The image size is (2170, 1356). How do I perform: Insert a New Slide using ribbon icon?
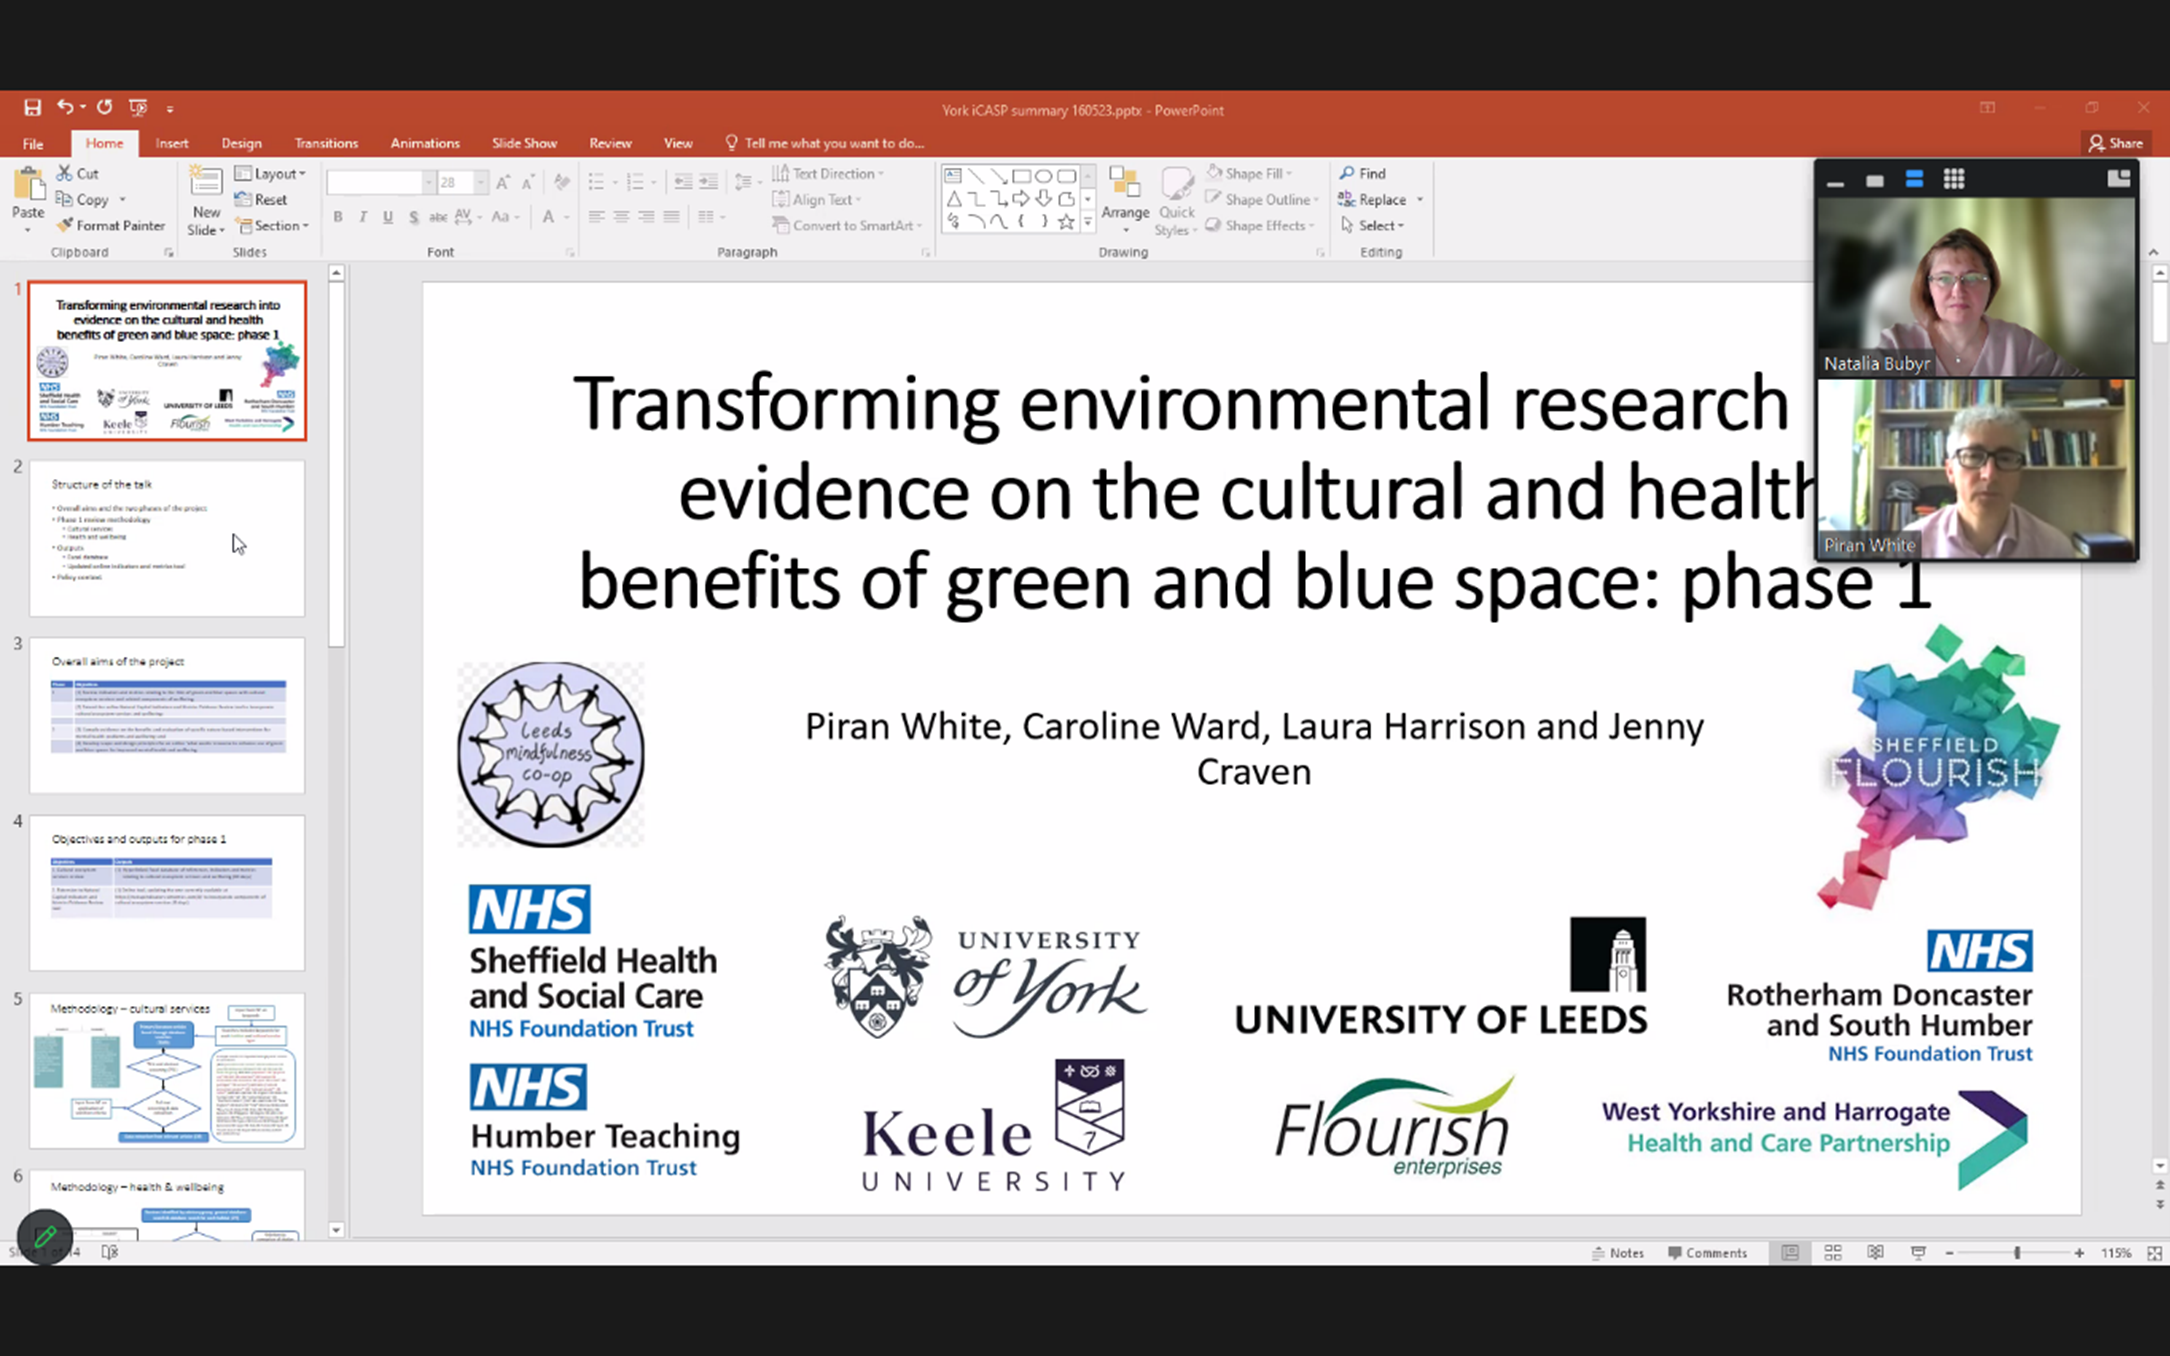pos(205,185)
